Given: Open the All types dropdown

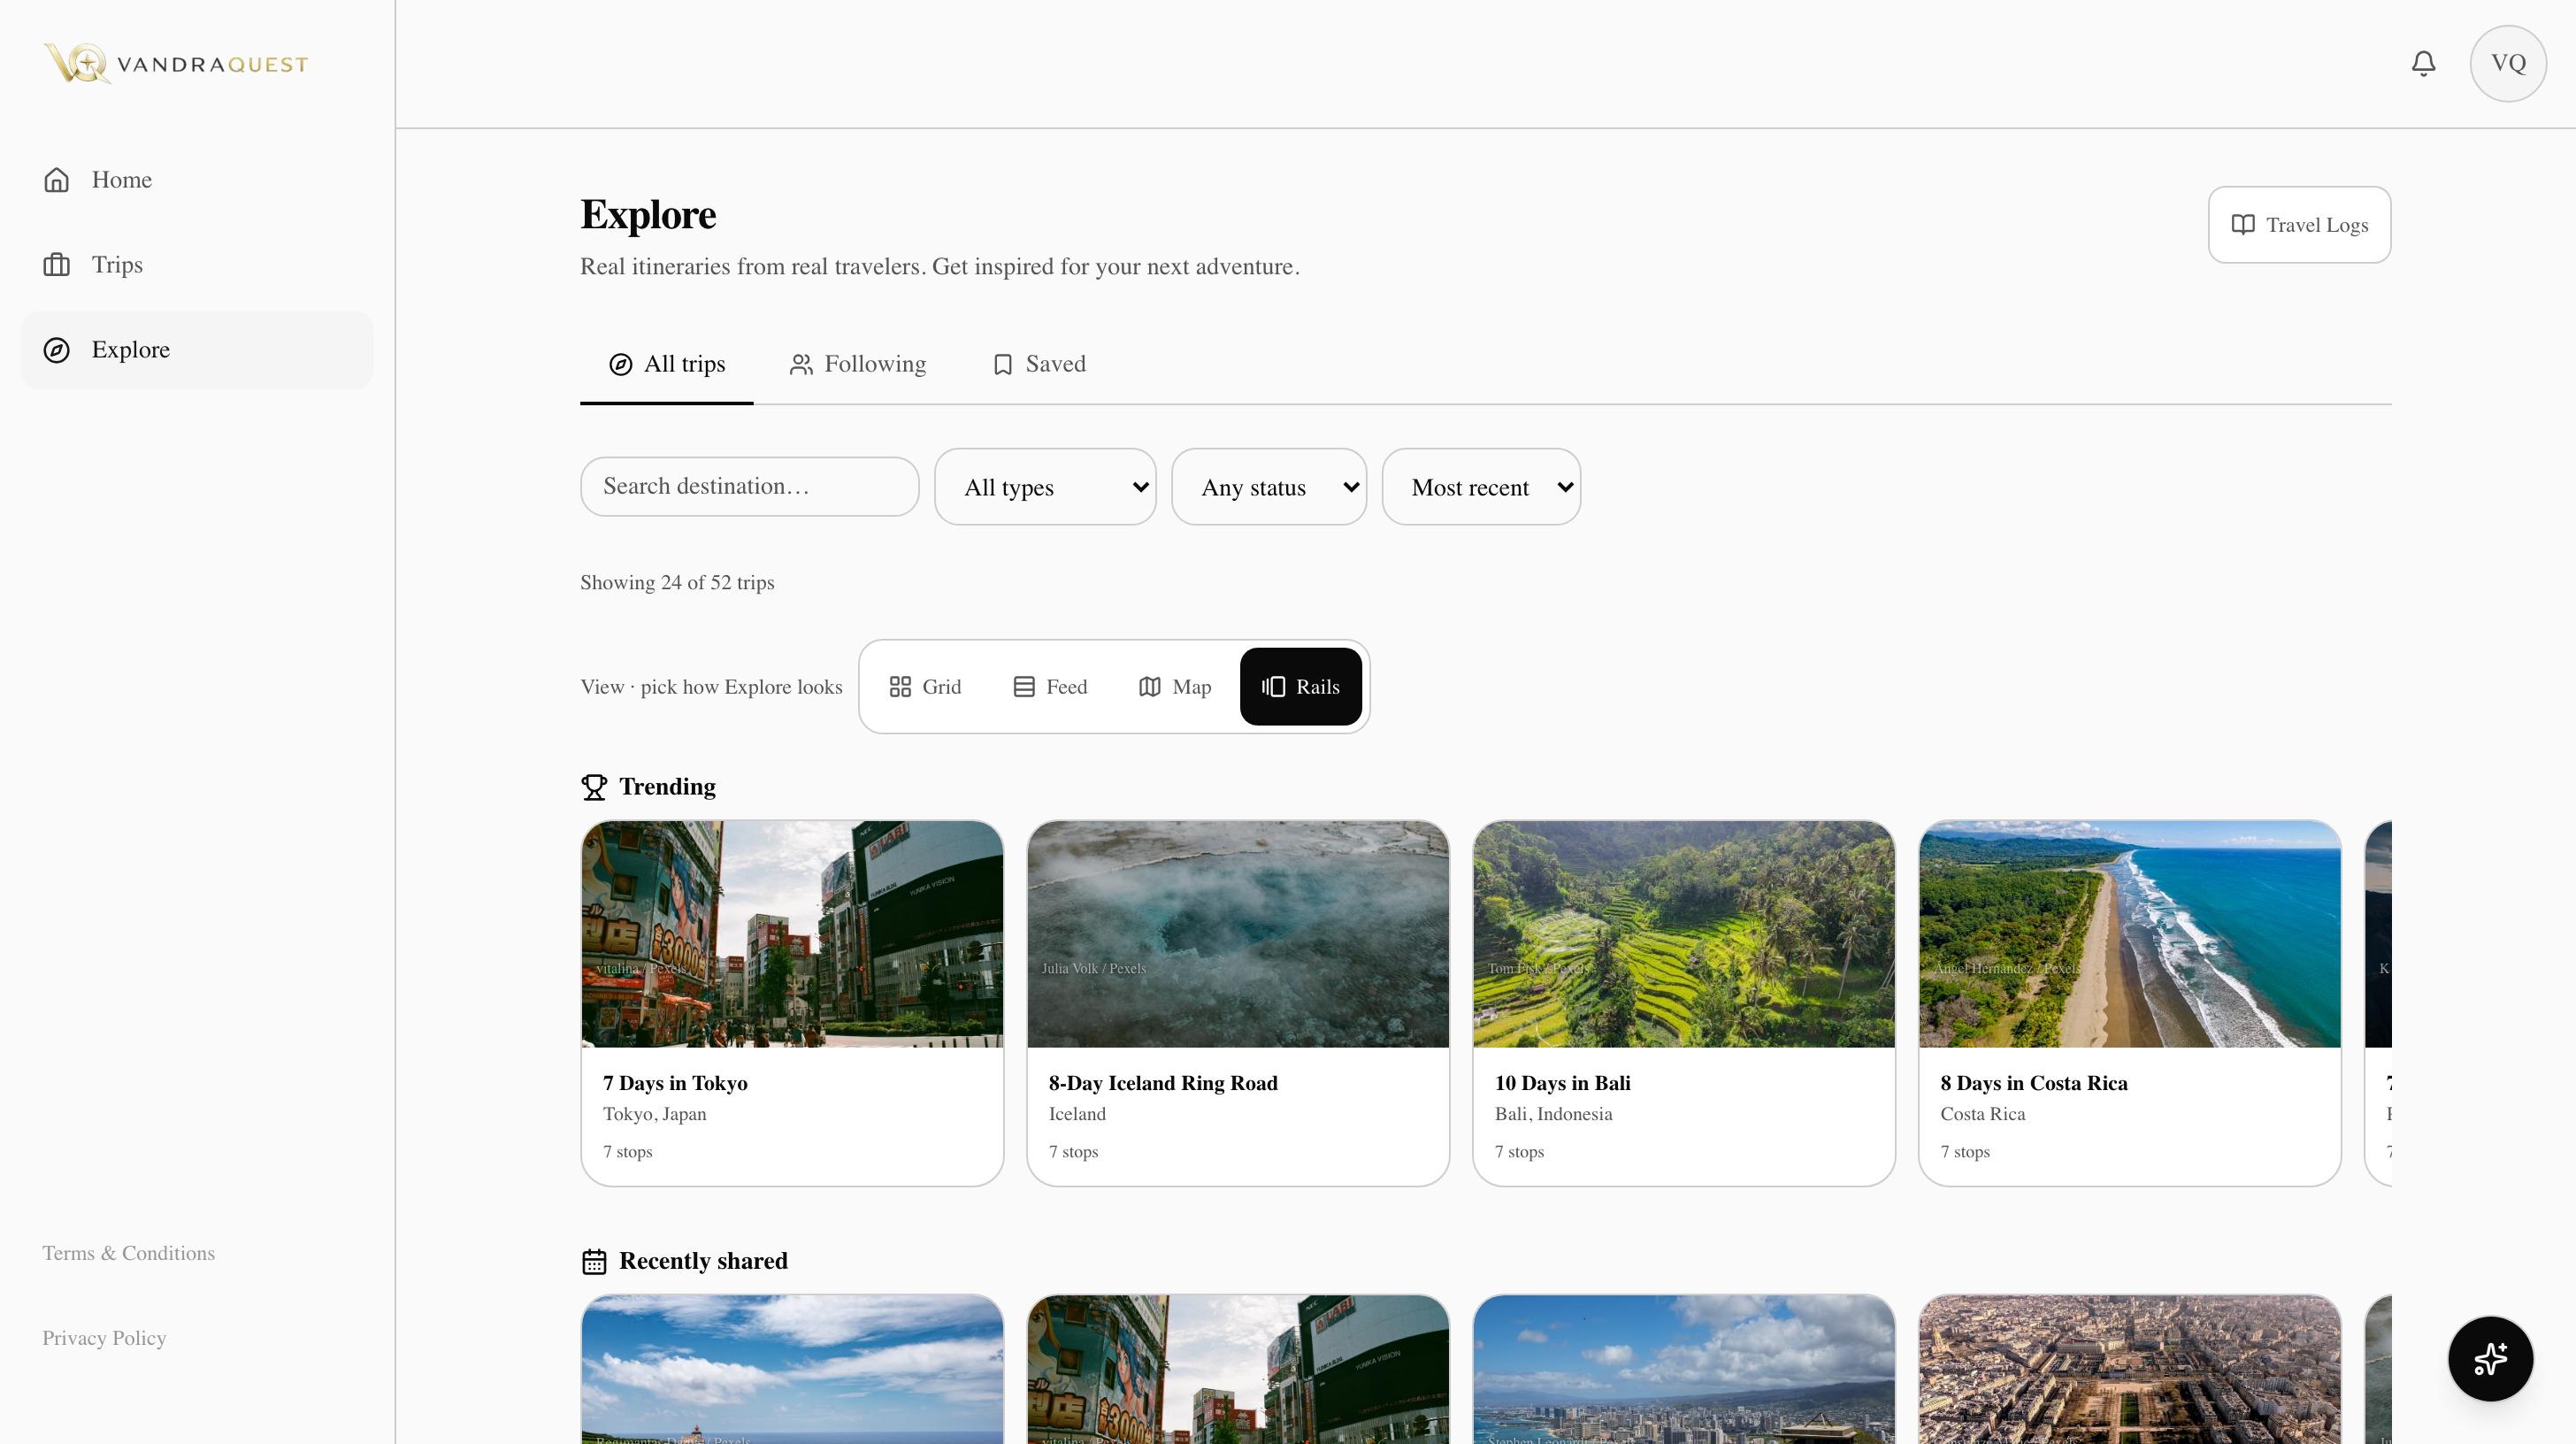Looking at the screenshot, I should 1045,487.
